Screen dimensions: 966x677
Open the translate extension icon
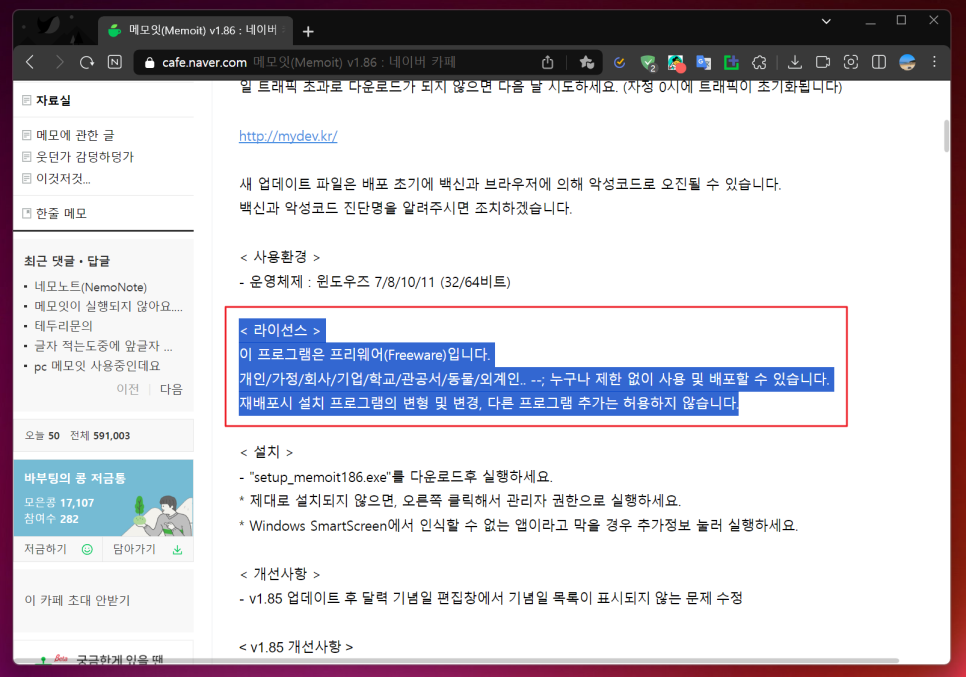703,62
